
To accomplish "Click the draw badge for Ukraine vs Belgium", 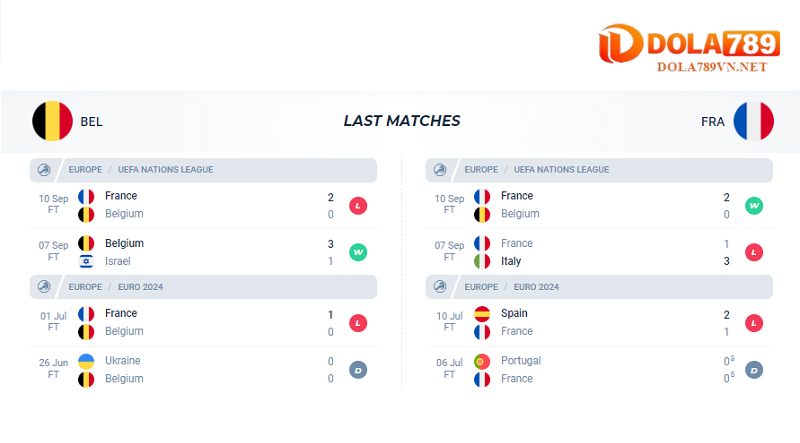I will tap(358, 370).
